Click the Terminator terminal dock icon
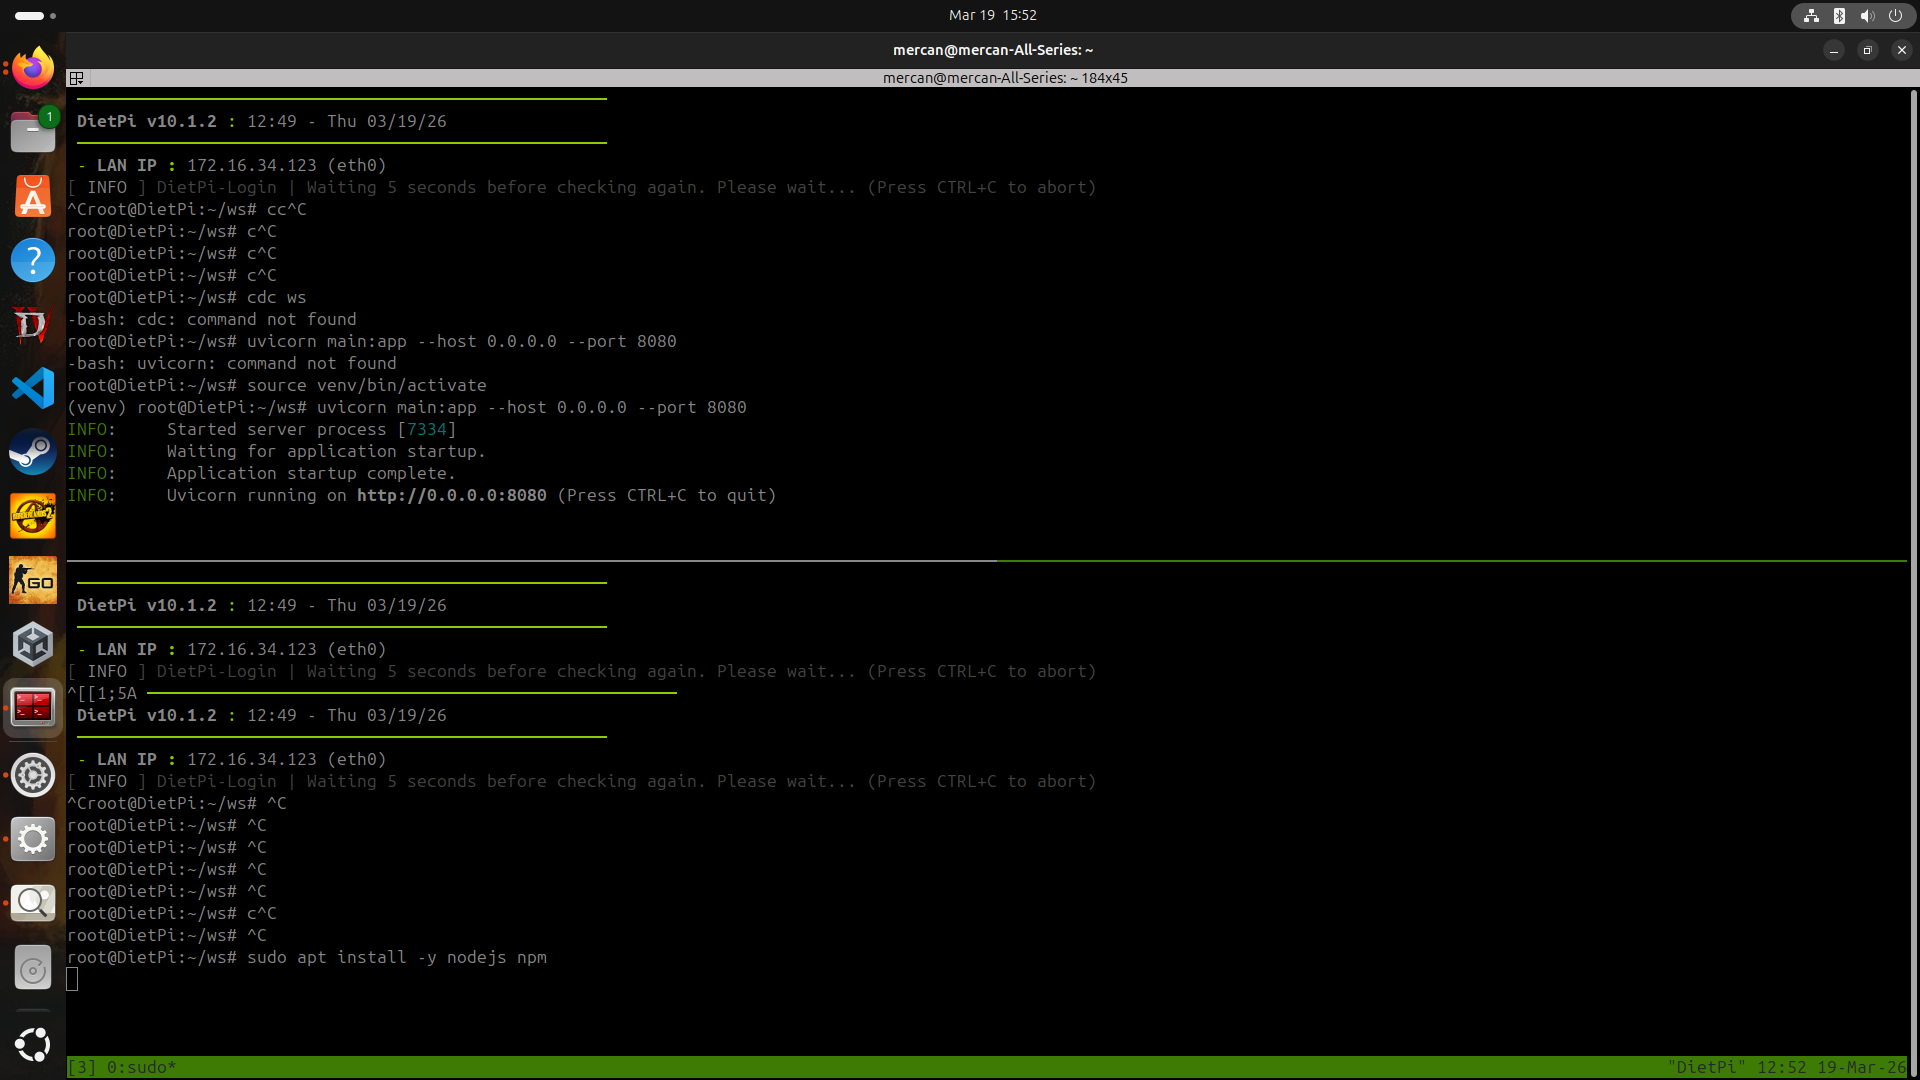This screenshot has height=1080, width=1920. [33, 708]
